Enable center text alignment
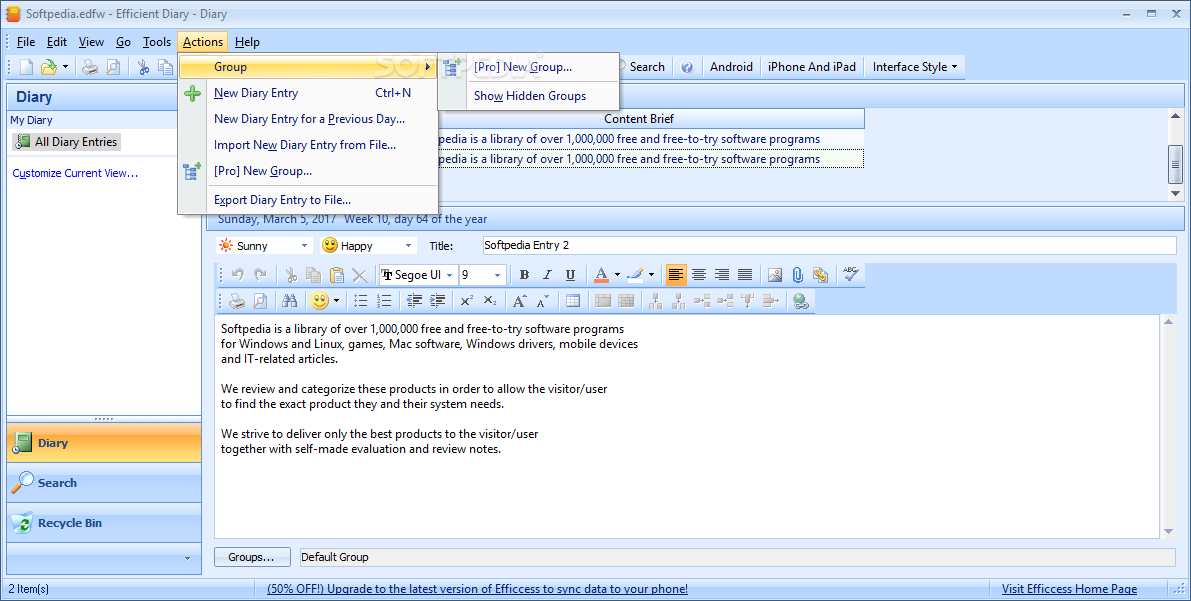Image resolution: width=1191 pixels, height=601 pixels. tap(699, 275)
